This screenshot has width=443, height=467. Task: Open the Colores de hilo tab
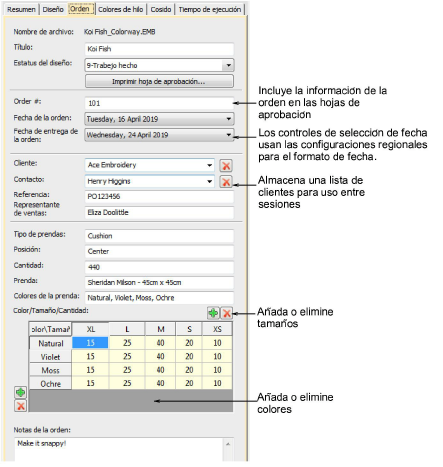121,9
